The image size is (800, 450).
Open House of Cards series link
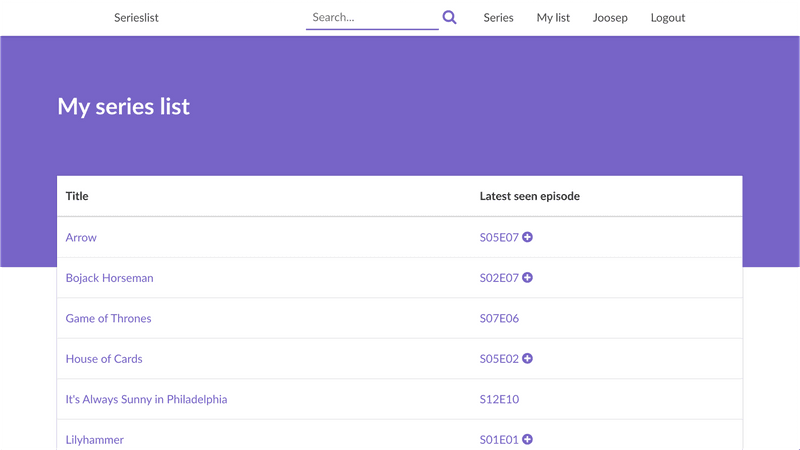[x=104, y=359]
